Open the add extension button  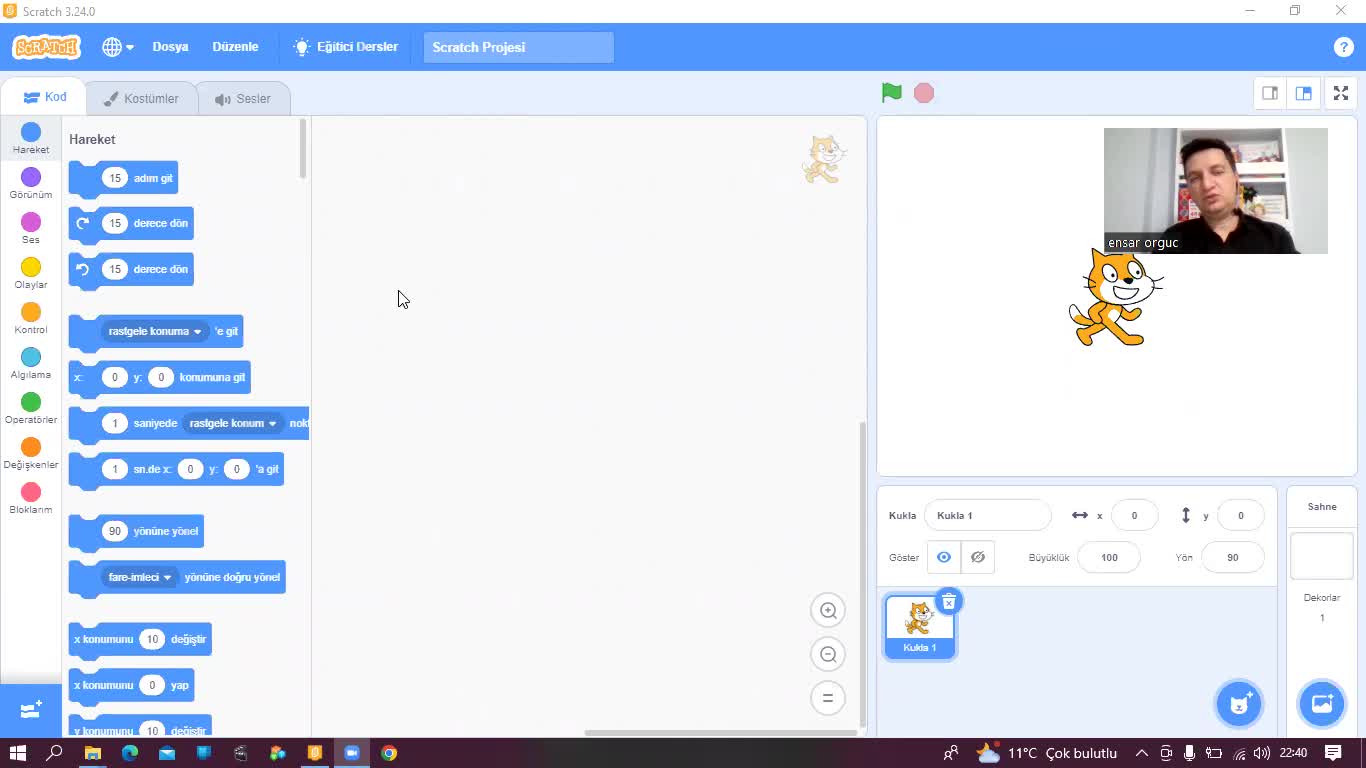31,710
